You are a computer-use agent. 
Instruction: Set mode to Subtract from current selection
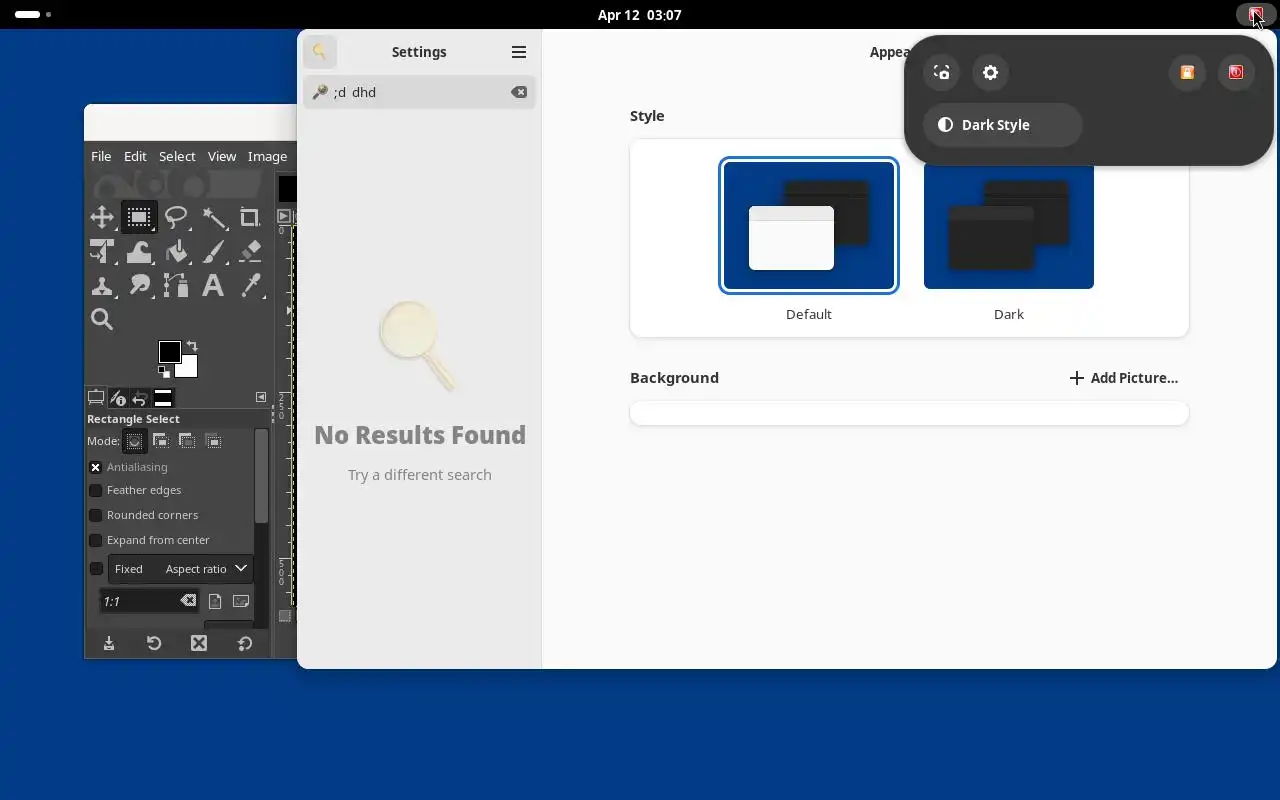pyautogui.click(x=186, y=441)
